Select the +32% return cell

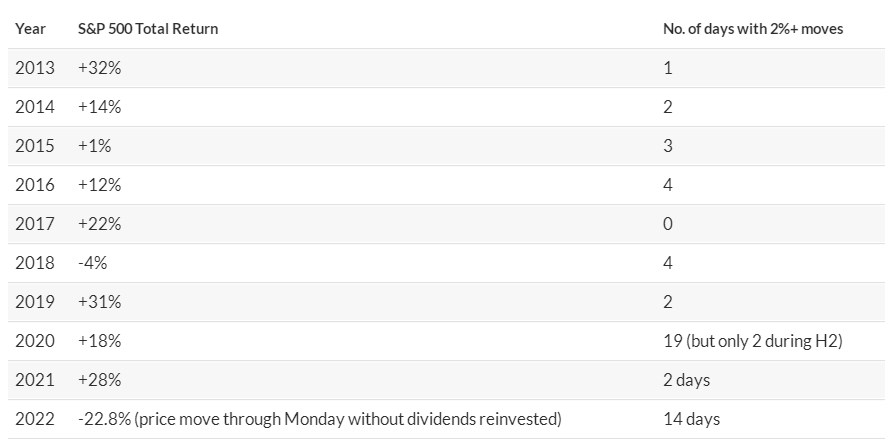99,68
